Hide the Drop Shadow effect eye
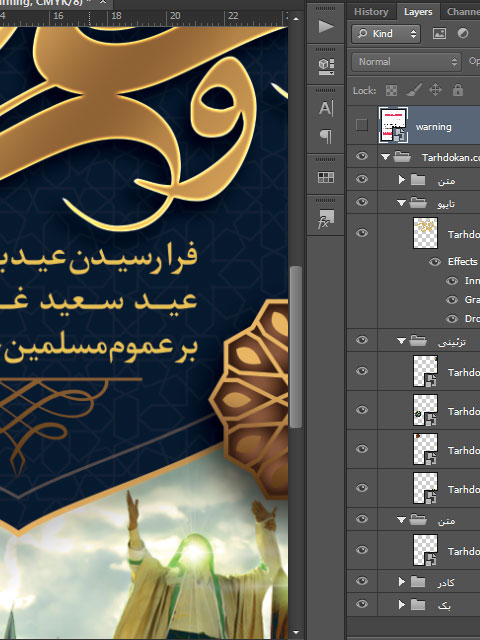This screenshot has width=480, height=640. tap(451, 319)
